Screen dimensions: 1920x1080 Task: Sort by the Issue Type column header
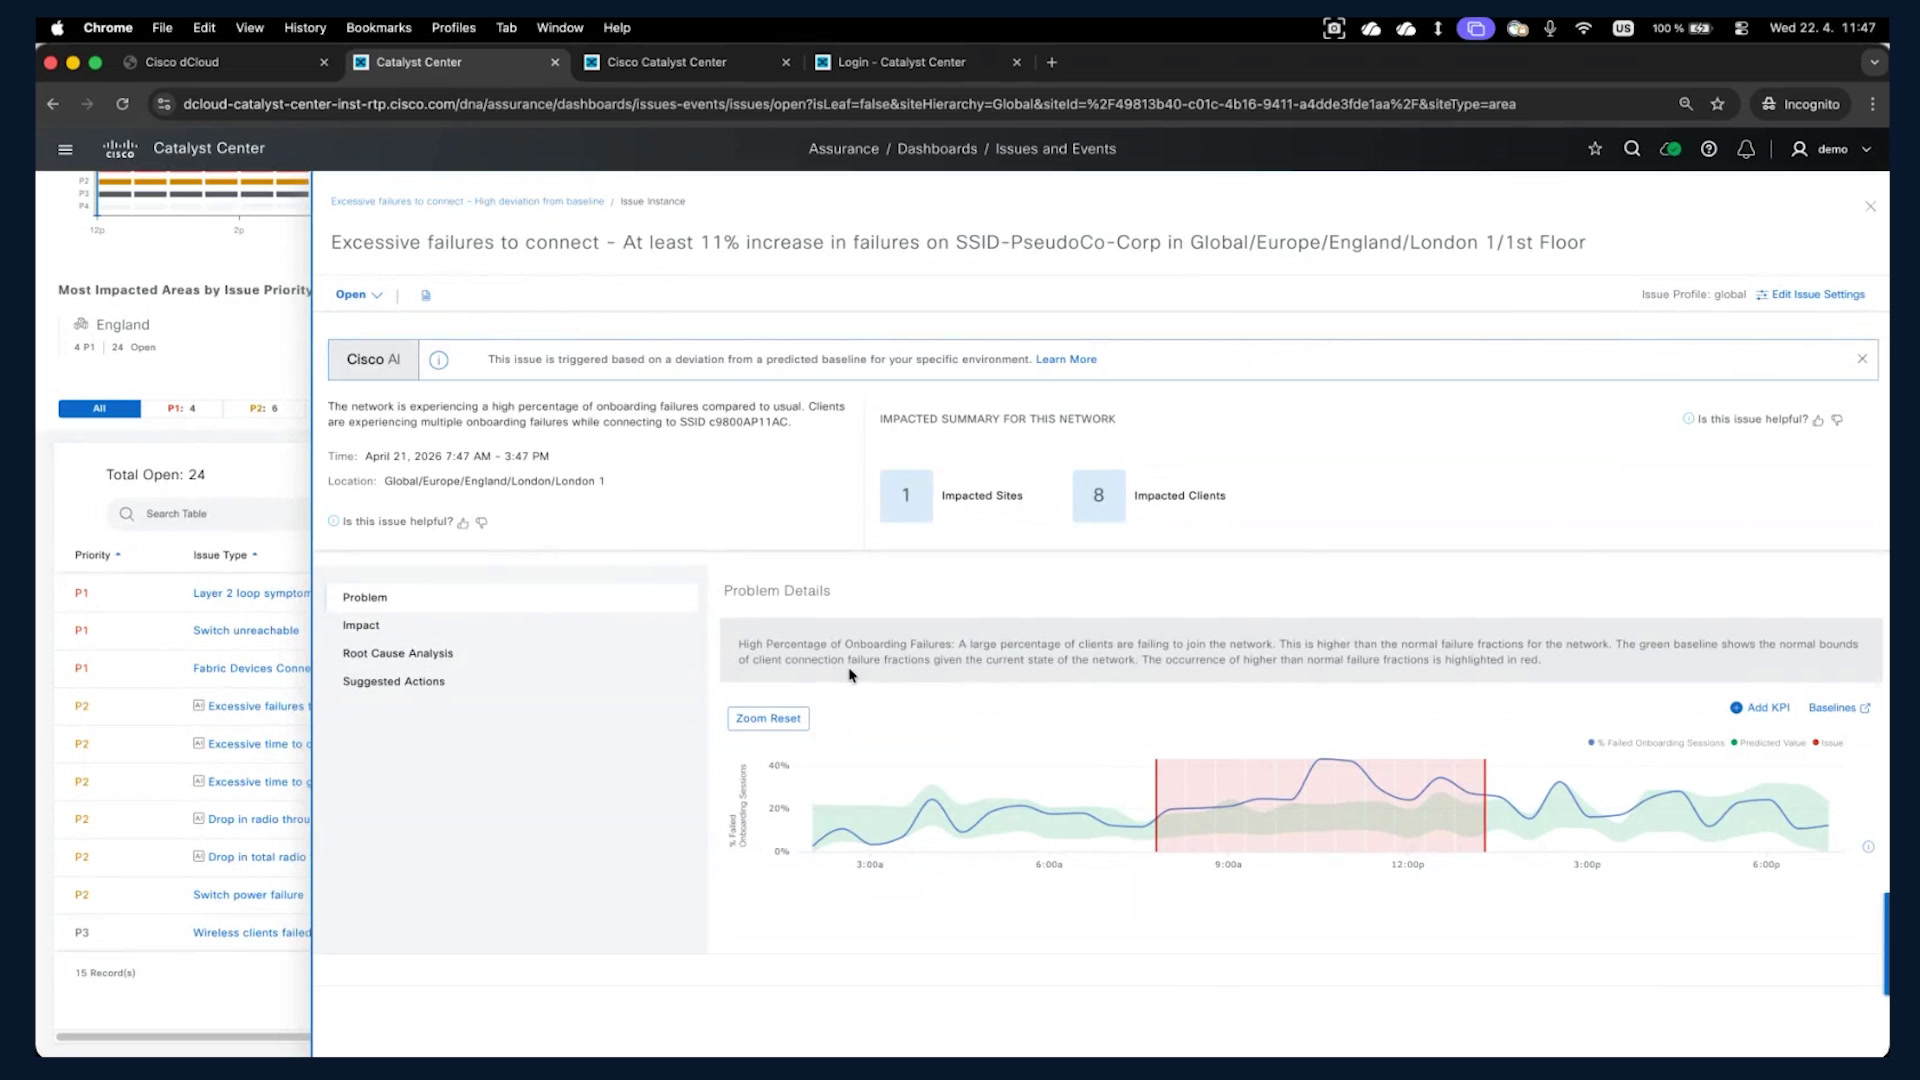tap(225, 555)
